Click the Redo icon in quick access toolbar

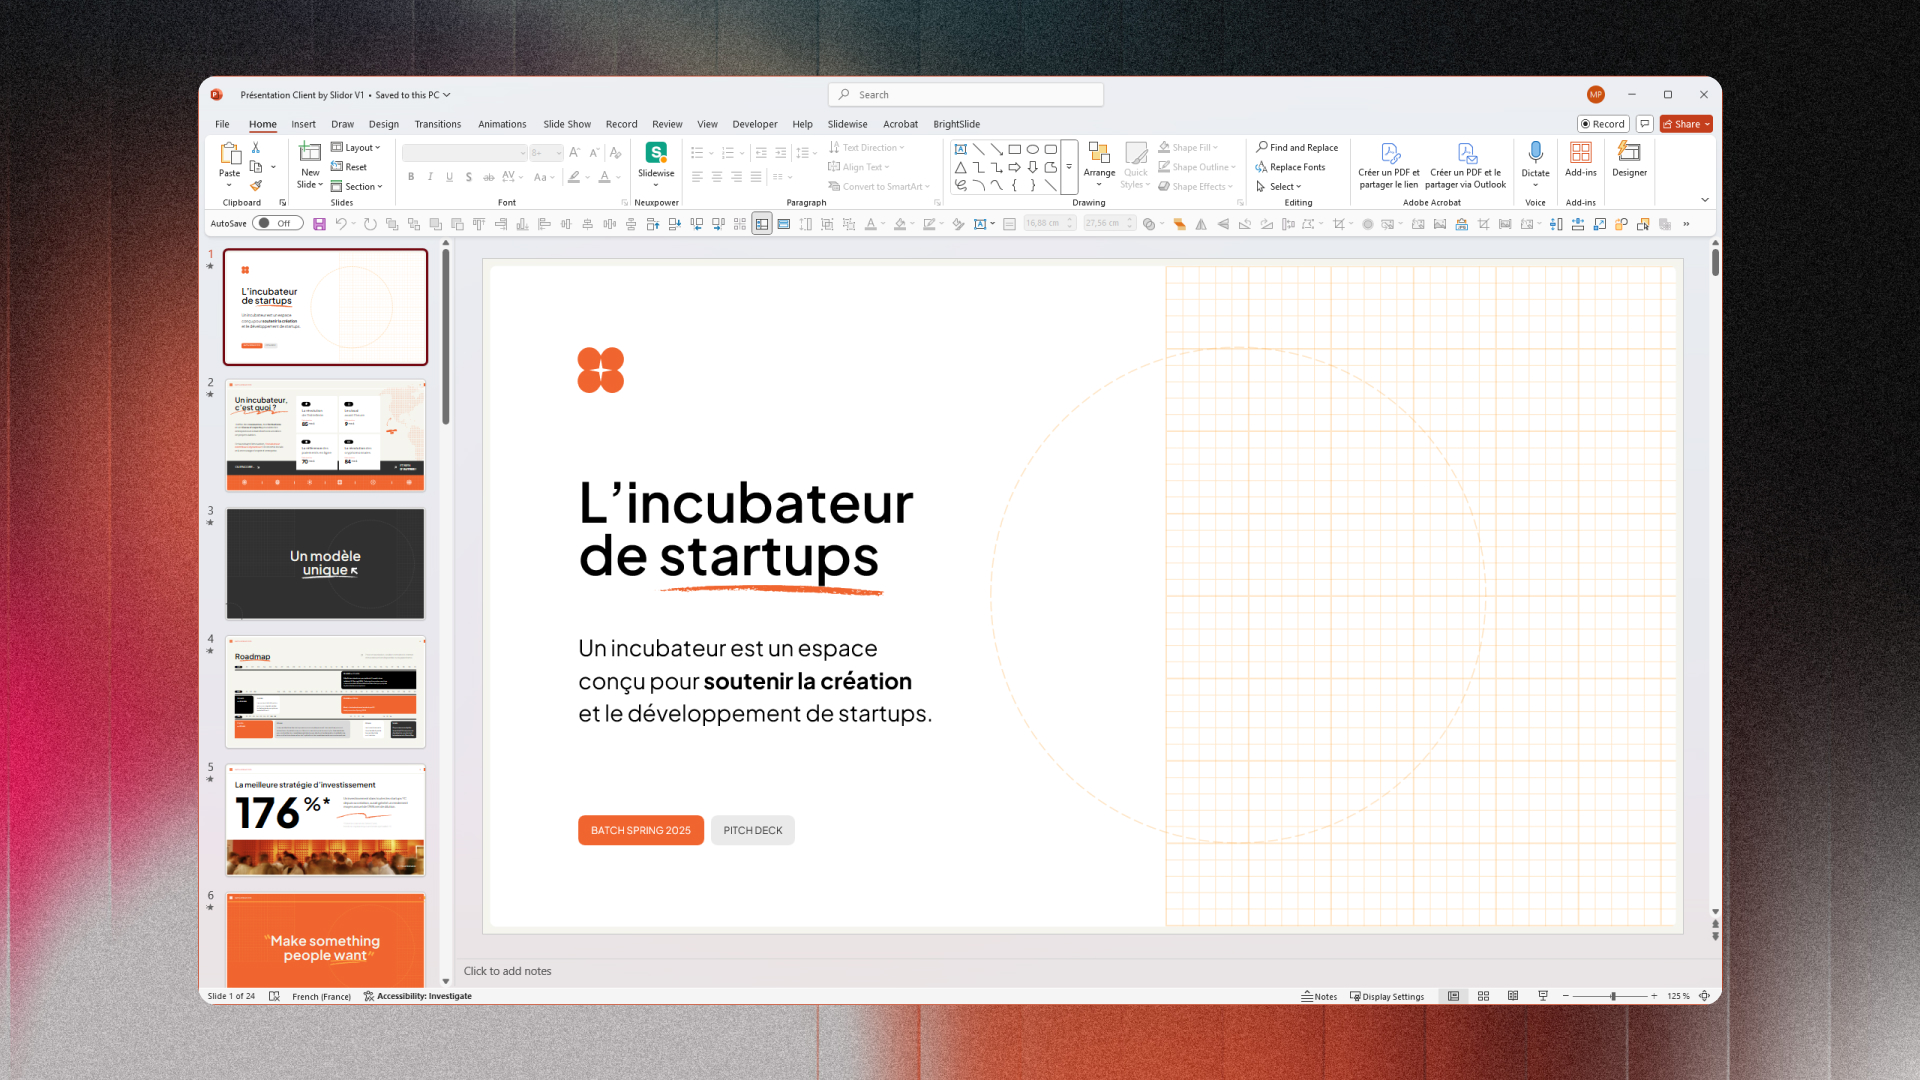[x=370, y=224]
